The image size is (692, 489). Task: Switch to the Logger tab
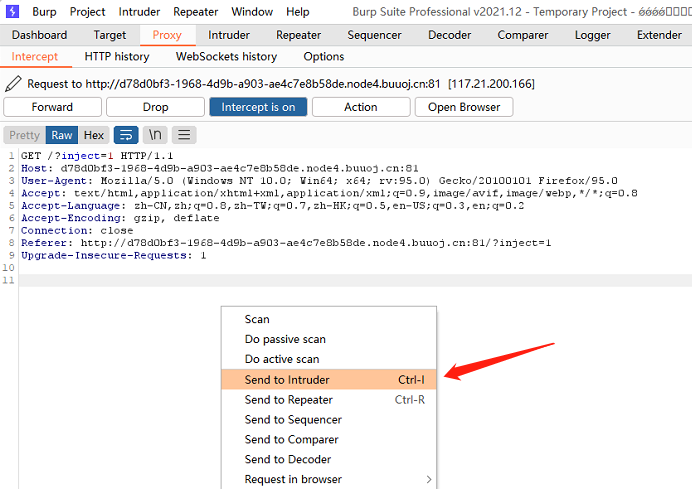coord(592,35)
